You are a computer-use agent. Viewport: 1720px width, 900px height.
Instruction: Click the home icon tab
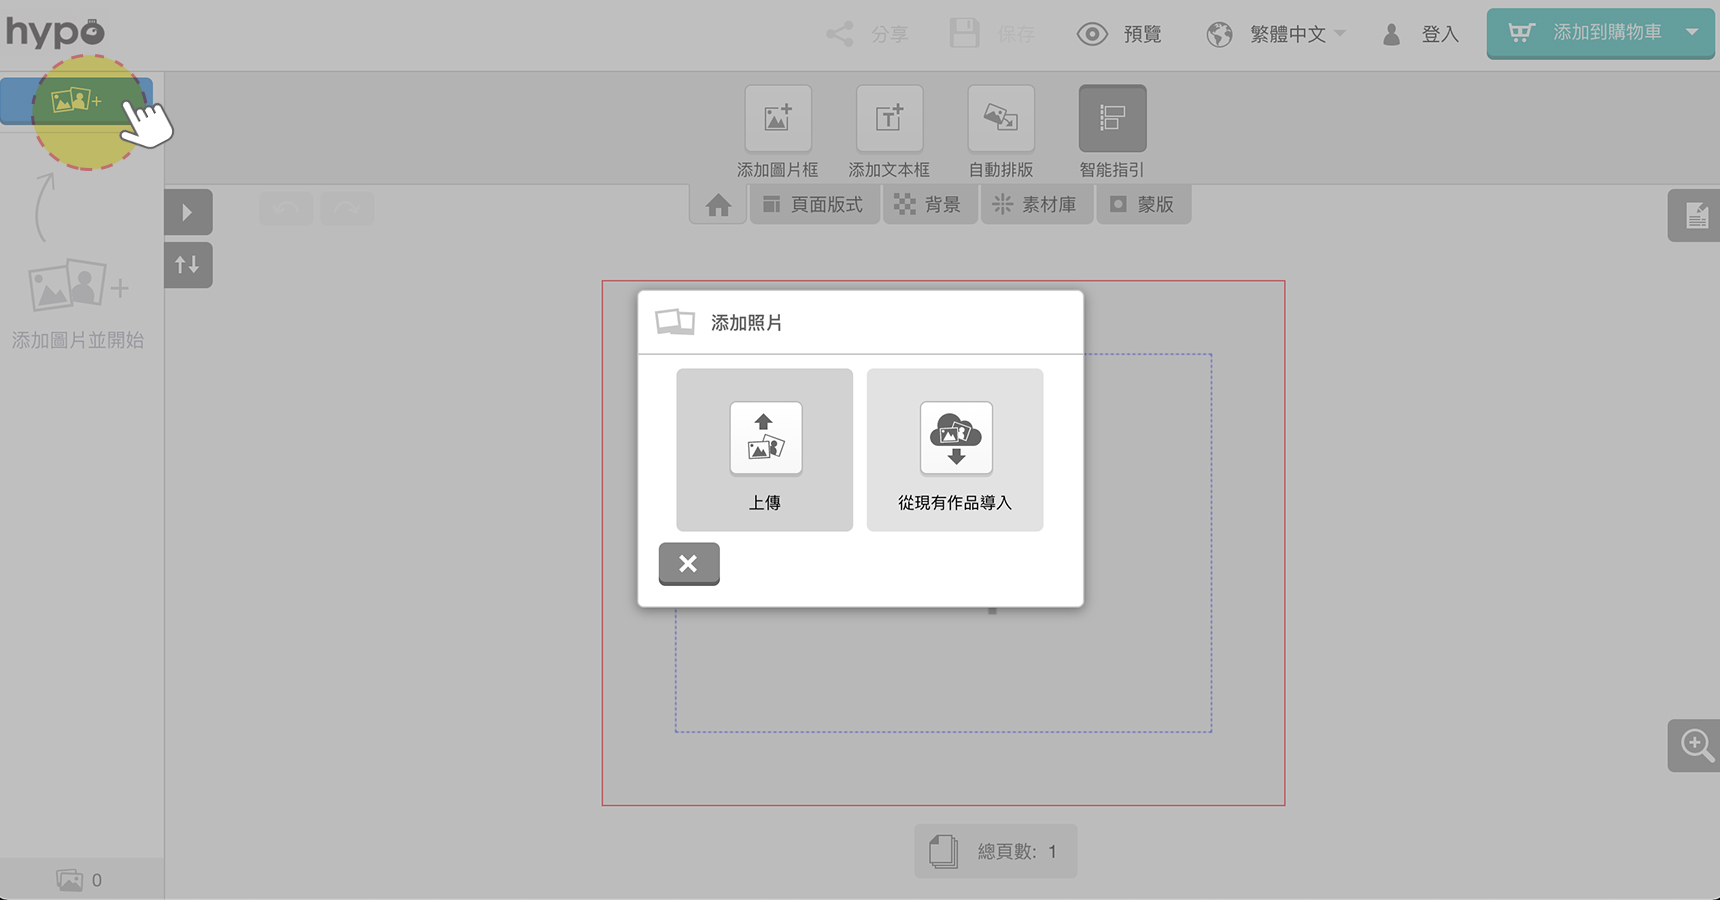(718, 206)
